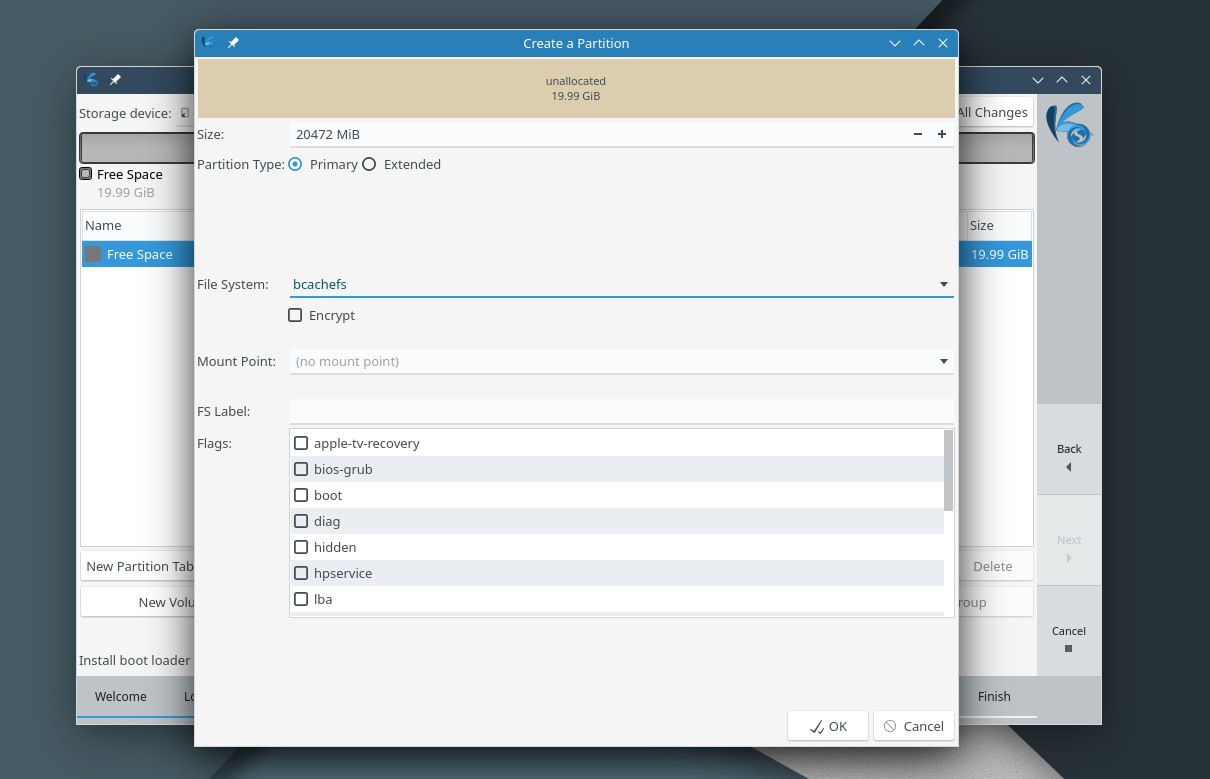
Task: Decrease partition size with minus button
Action: (x=918, y=134)
